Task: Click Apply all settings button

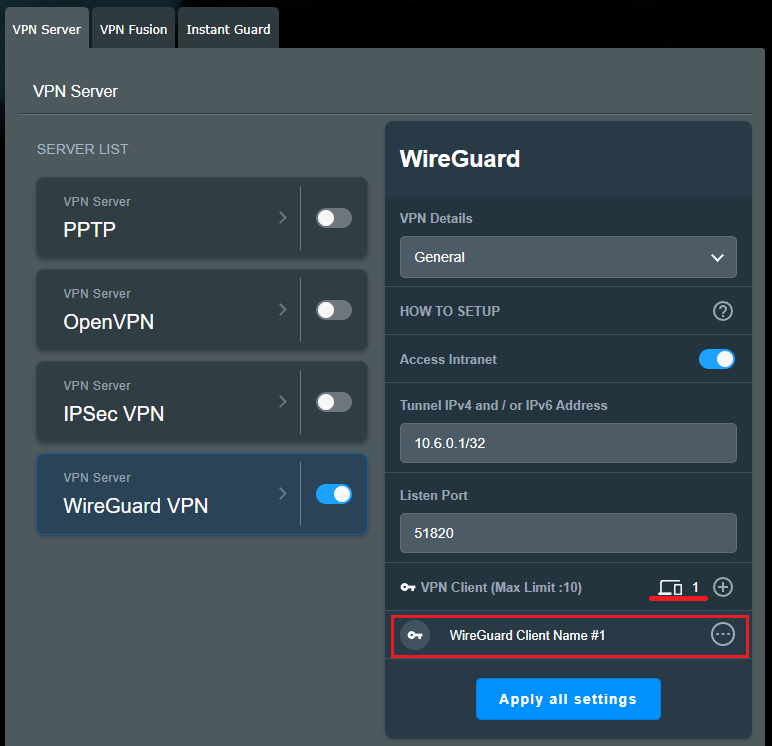Action: [x=568, y=699]
